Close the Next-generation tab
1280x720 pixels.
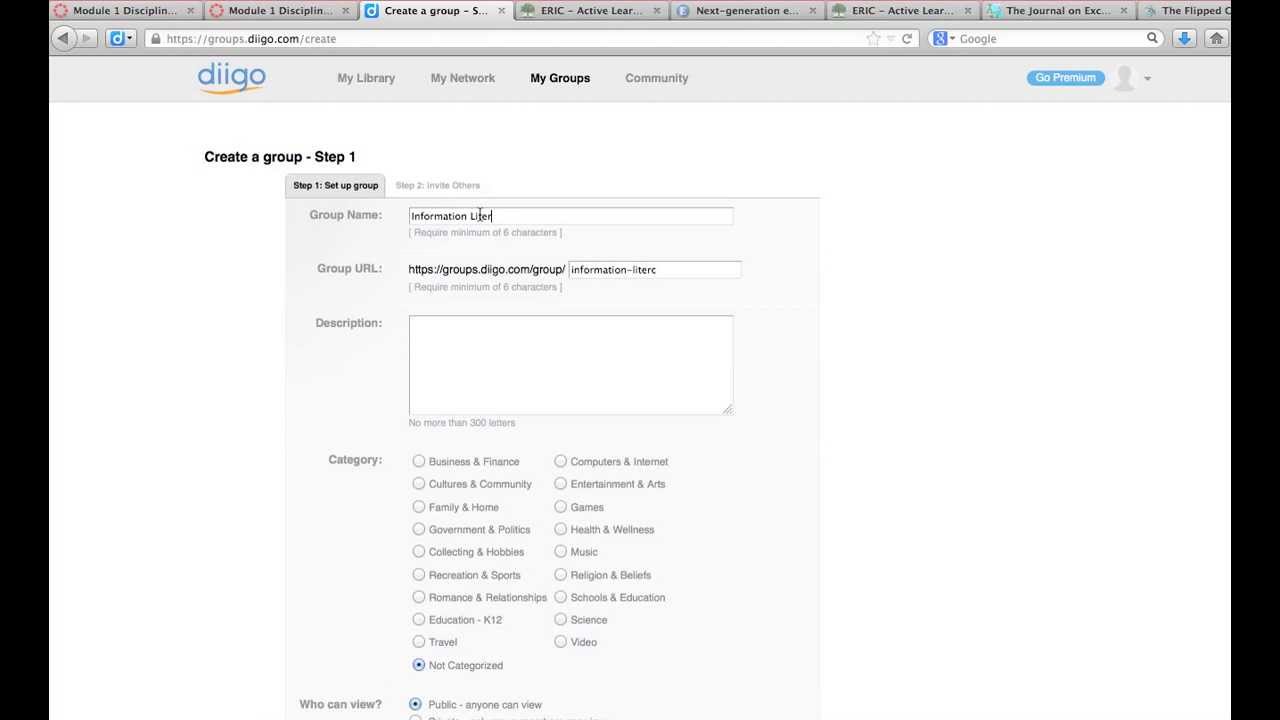[812, 11]
